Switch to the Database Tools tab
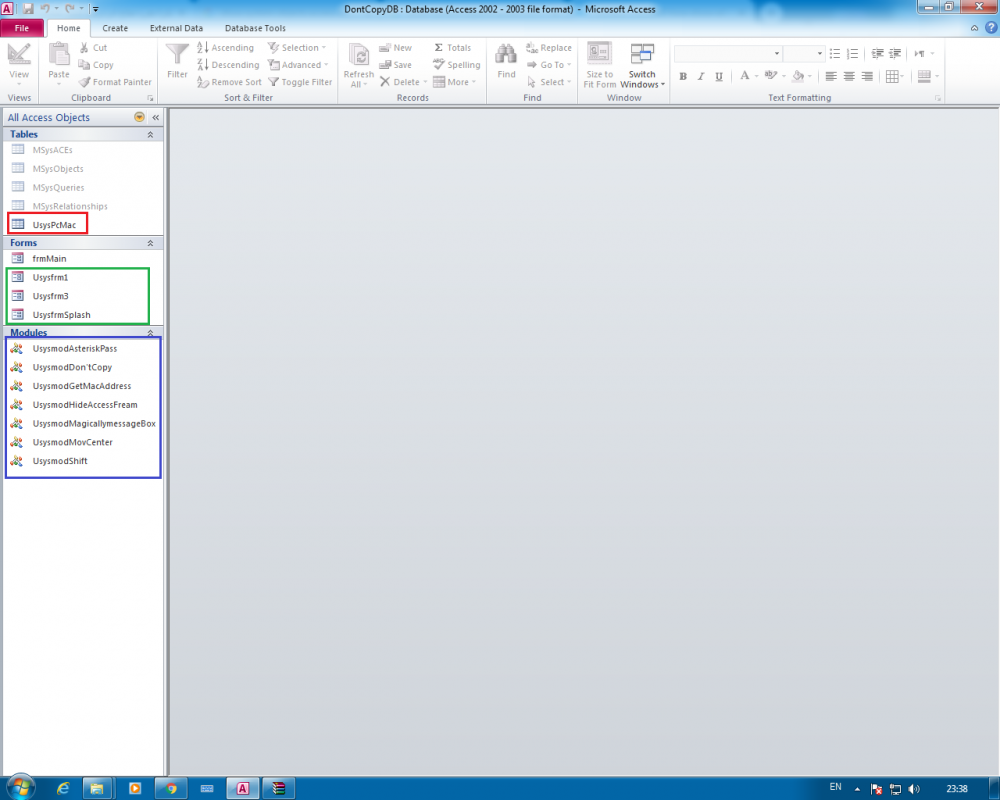The image size is (1000, 800). 255,28
